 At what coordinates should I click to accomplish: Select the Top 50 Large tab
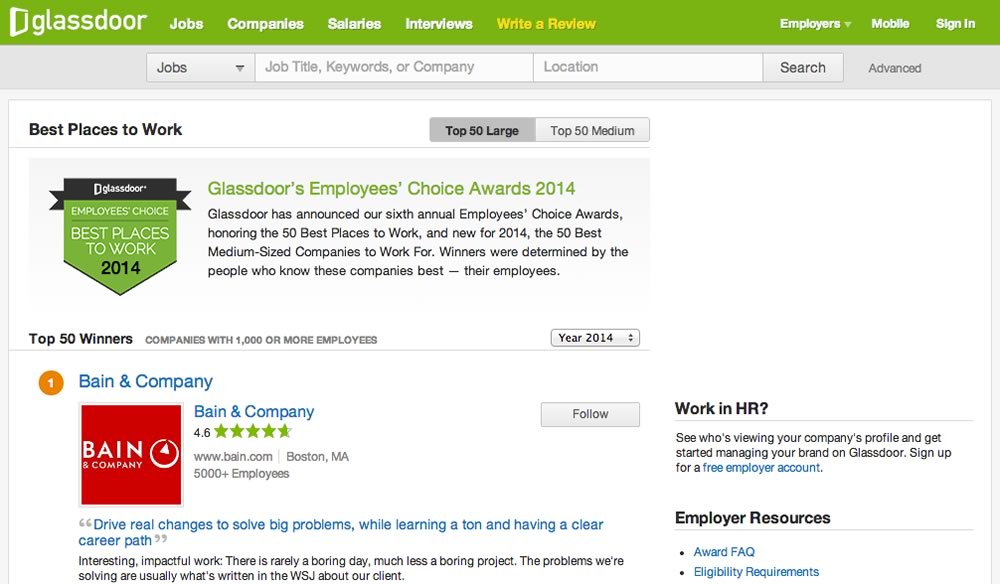(482, 130)
